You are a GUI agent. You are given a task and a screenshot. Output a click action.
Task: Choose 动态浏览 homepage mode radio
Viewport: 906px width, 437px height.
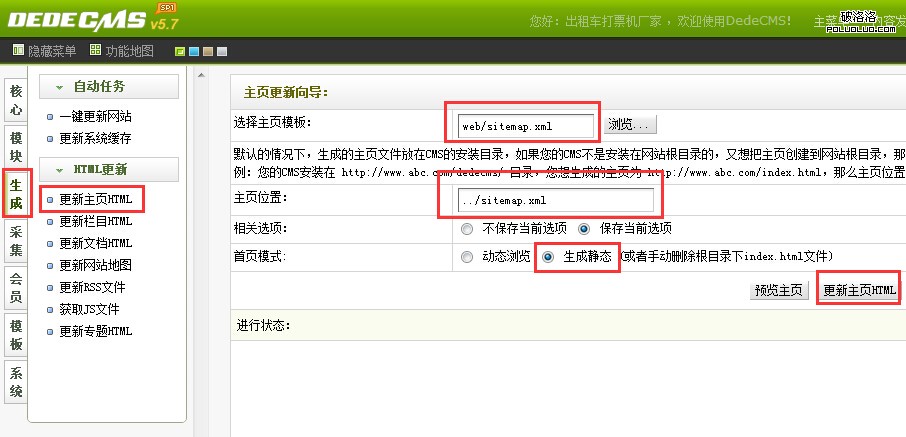pyautogui.click(x=467, y=257)
